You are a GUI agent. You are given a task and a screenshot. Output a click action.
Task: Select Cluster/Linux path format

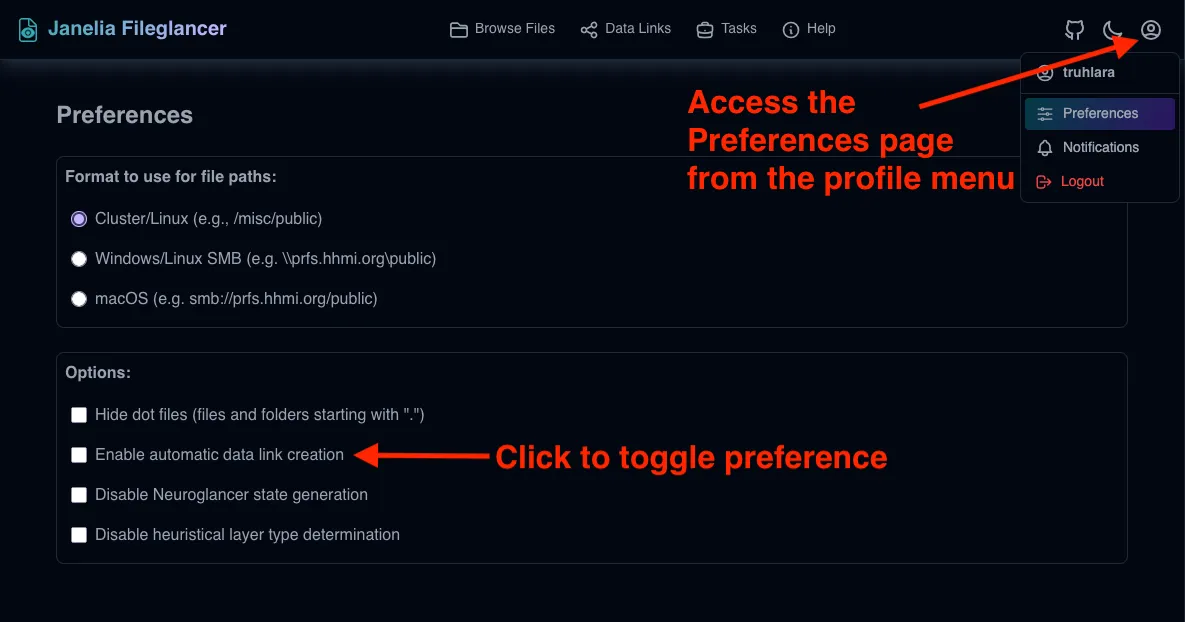(x=79, y=219)
